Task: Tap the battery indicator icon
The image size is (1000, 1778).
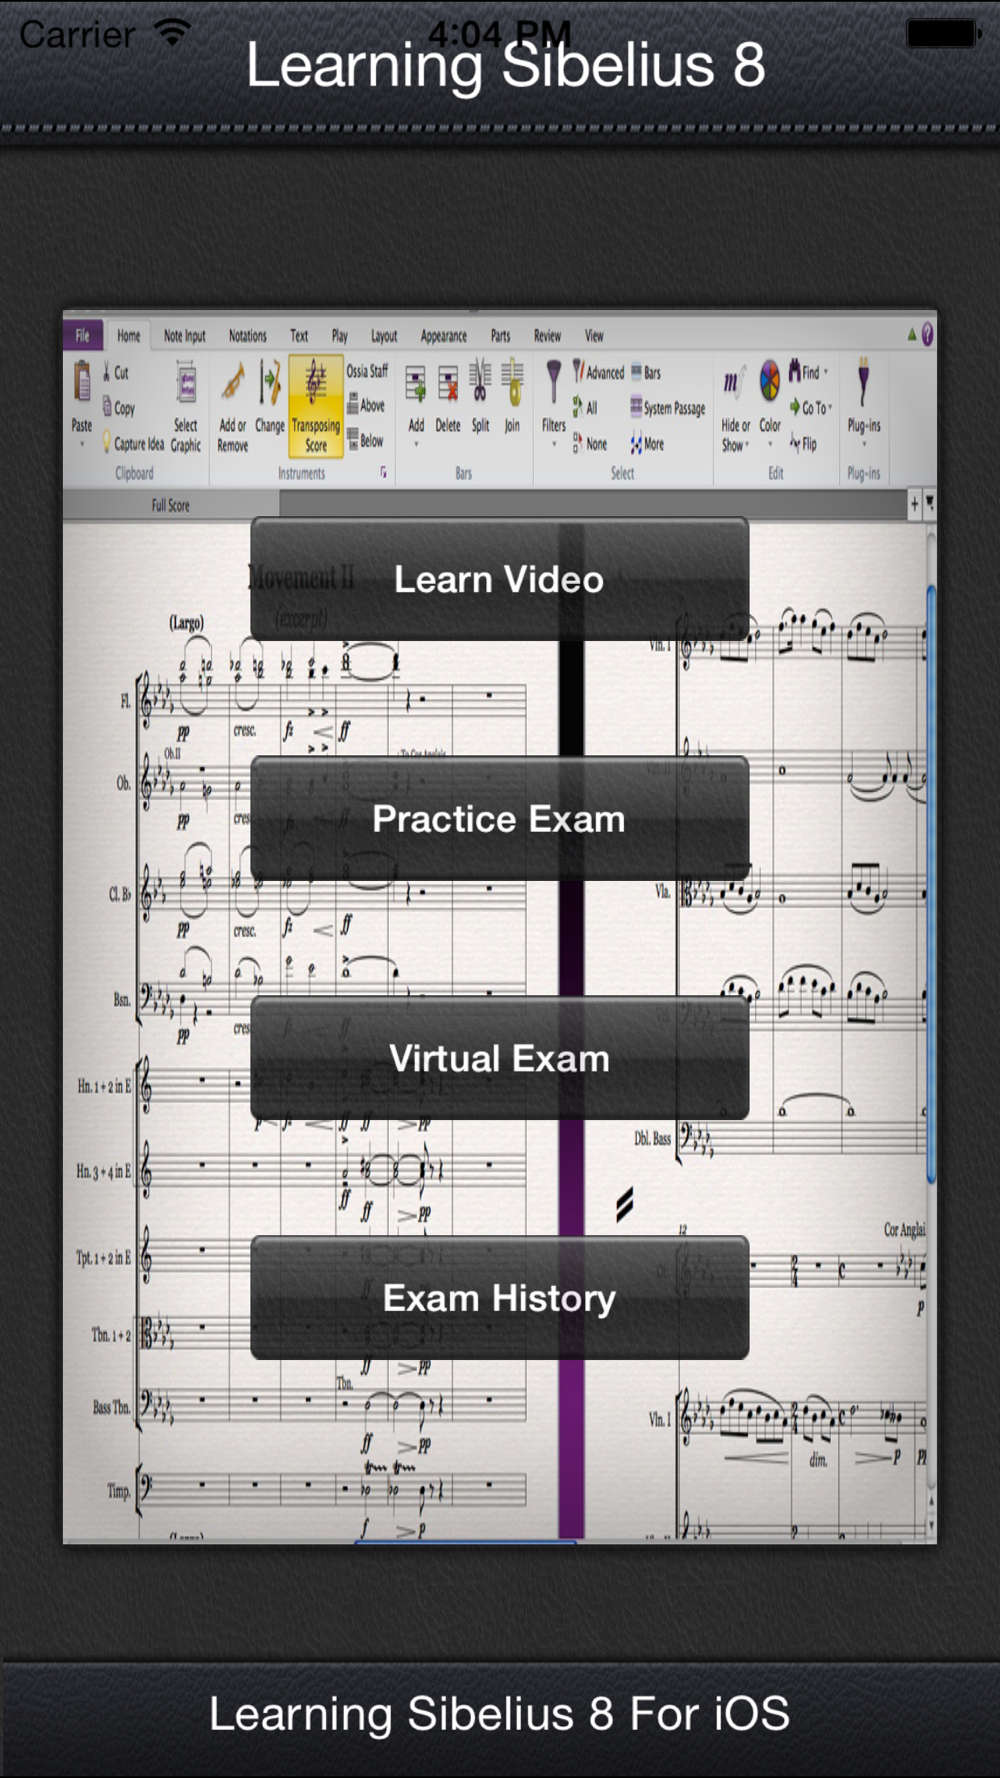Action: tap(941, 33)
